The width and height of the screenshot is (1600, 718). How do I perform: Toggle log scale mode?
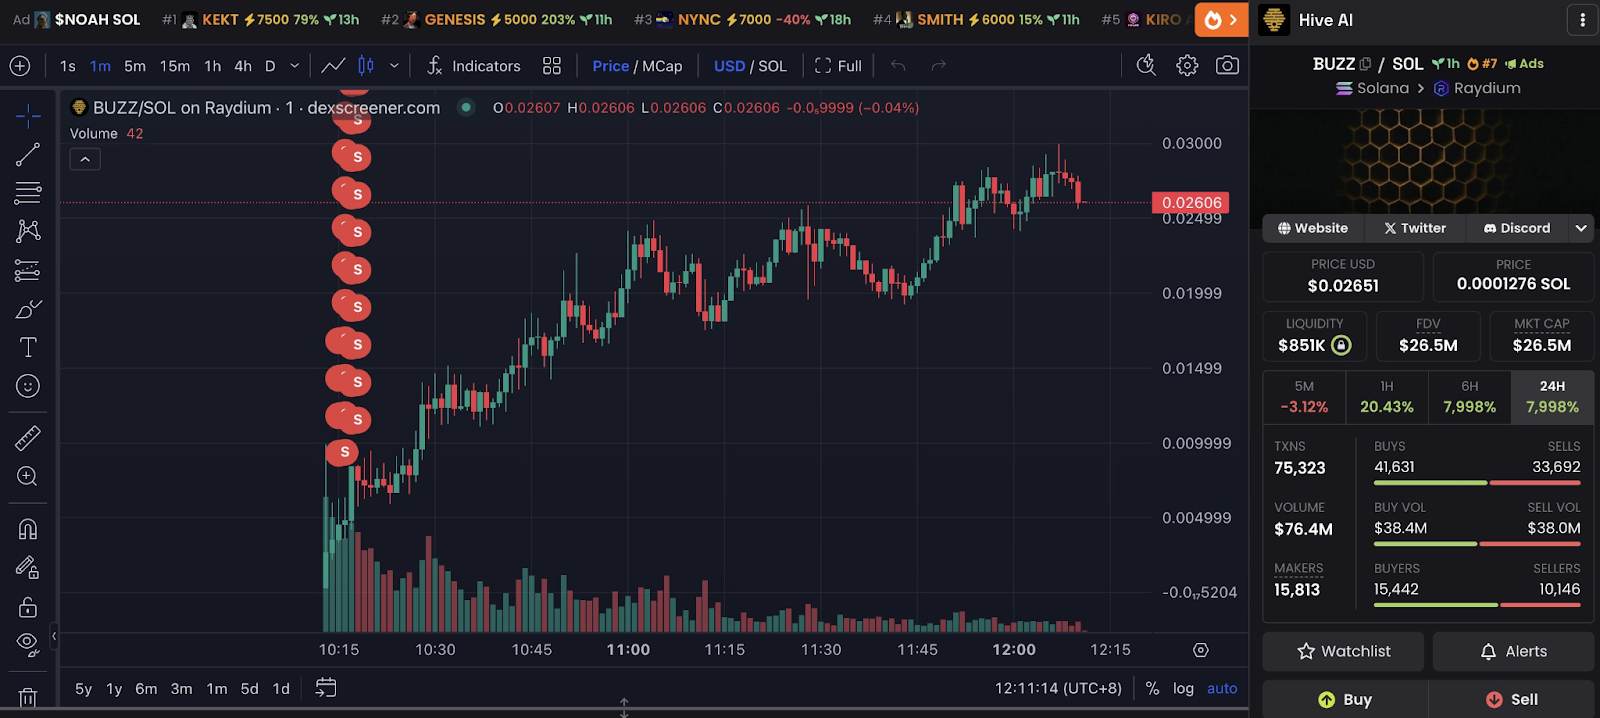[1184, 689]
